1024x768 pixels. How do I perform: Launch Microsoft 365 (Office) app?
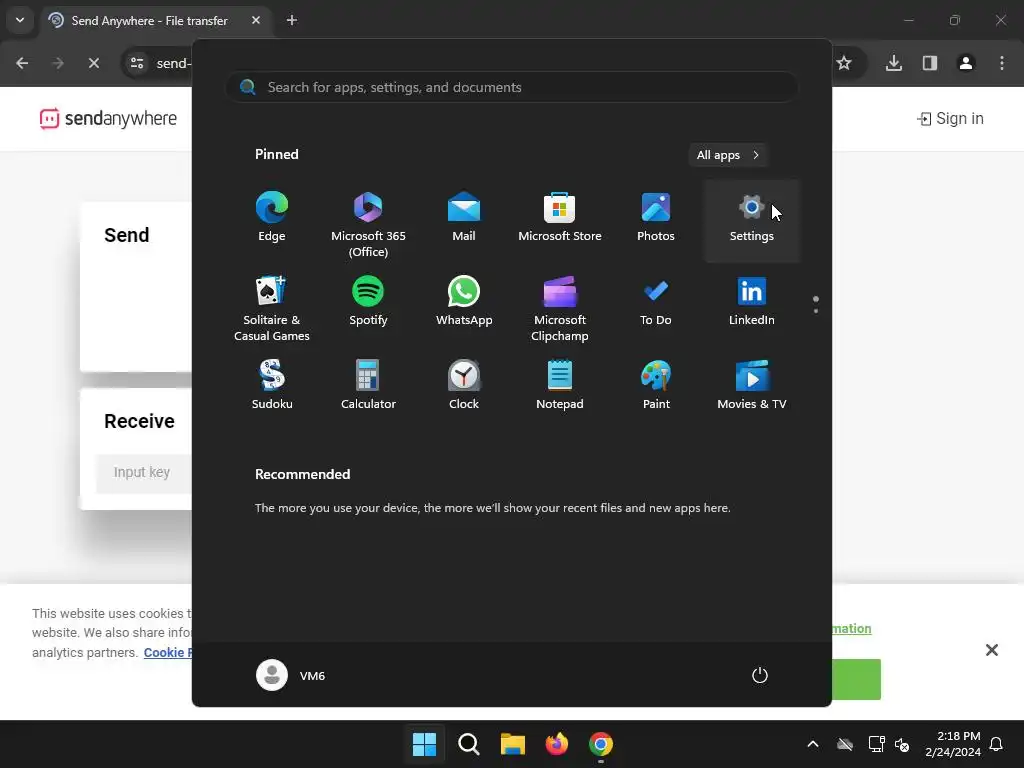point(368,222)
